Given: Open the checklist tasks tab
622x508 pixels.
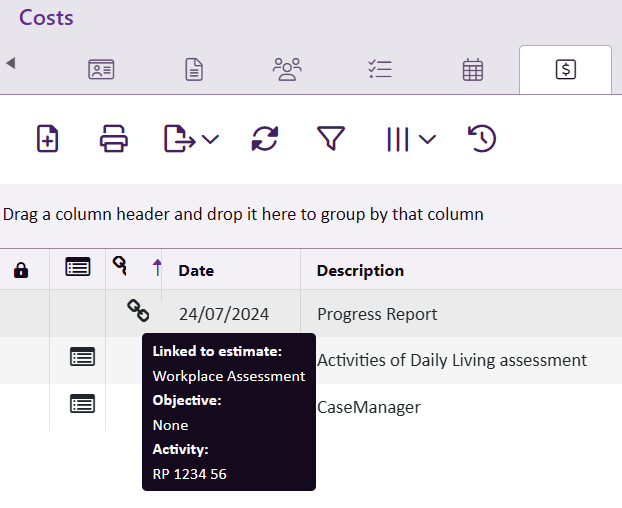Looking at the screenshot, I should pos(380,69).
